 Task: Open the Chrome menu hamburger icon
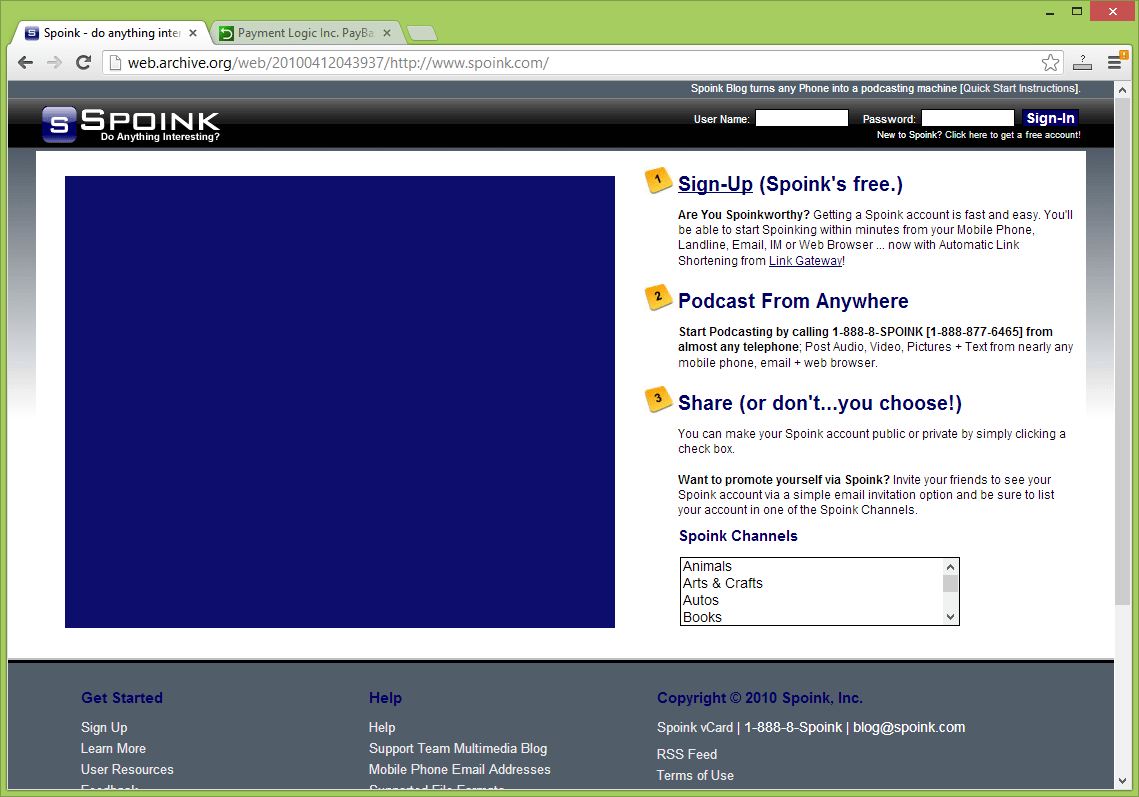pos(1114,62)
